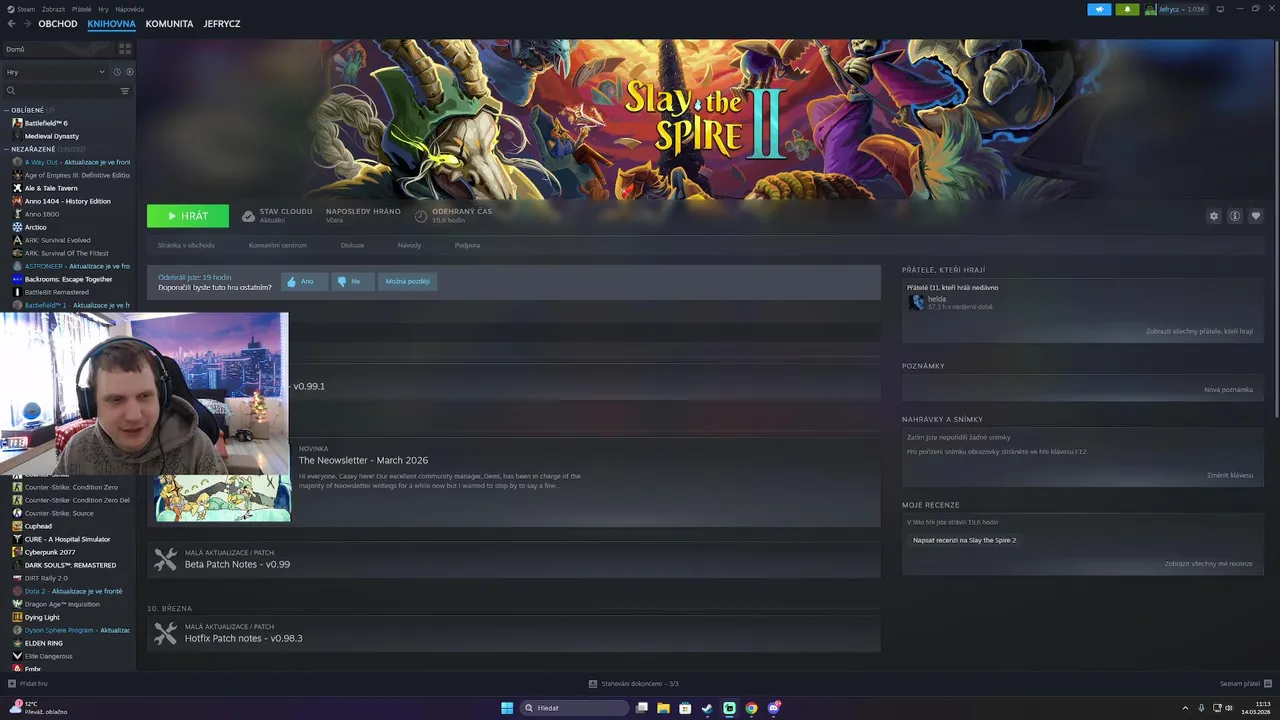
Task: Open the Návody link
Action: 409,245
